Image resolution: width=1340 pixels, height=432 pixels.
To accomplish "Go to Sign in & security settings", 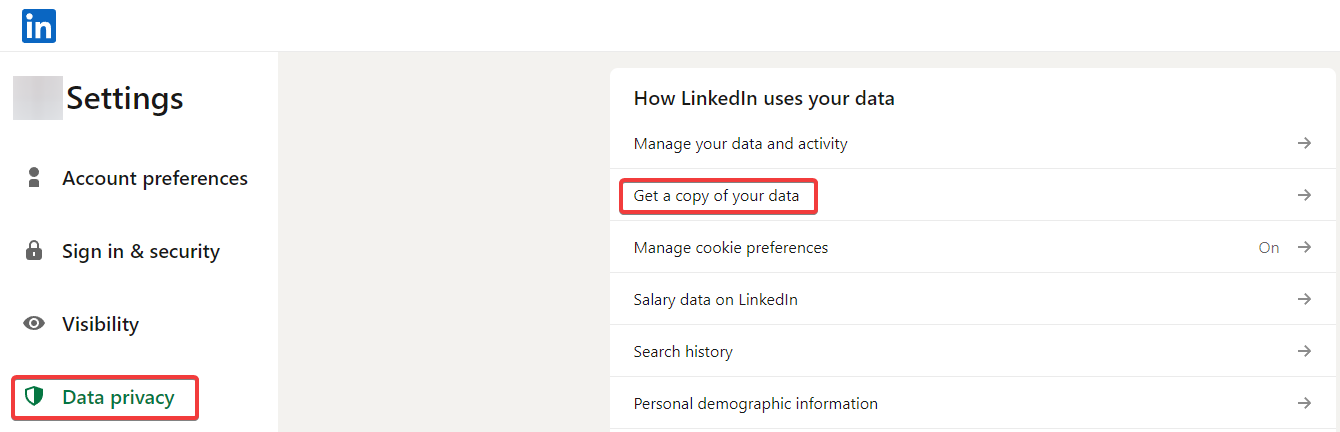I will [140, 251].
